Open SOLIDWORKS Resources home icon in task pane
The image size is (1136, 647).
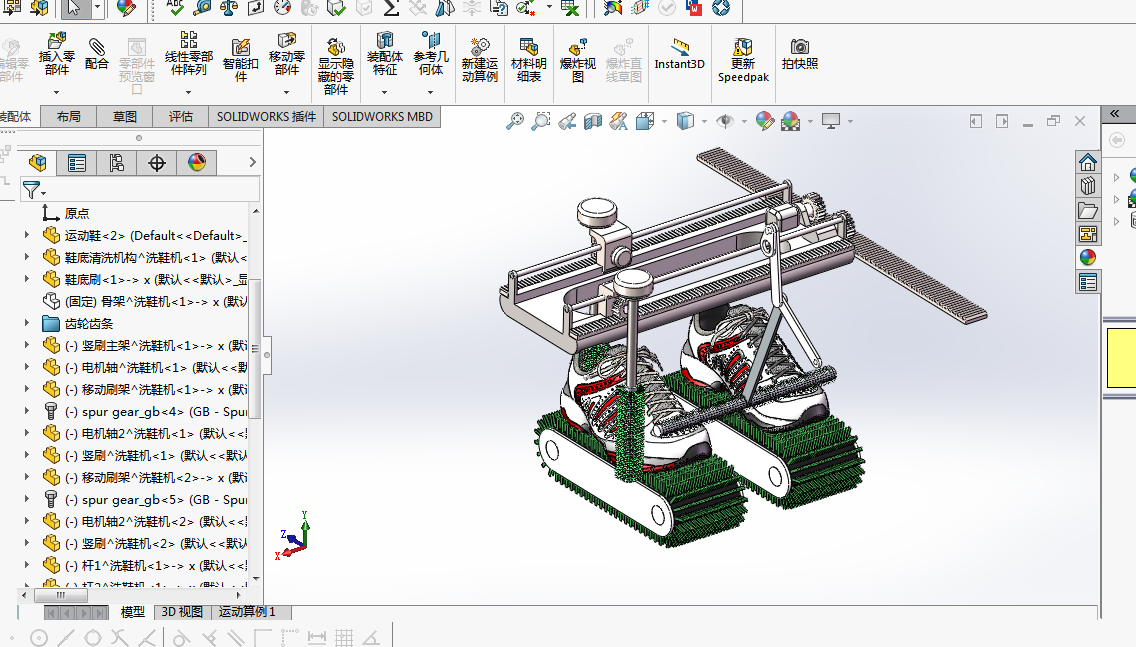pos(1087,162)
